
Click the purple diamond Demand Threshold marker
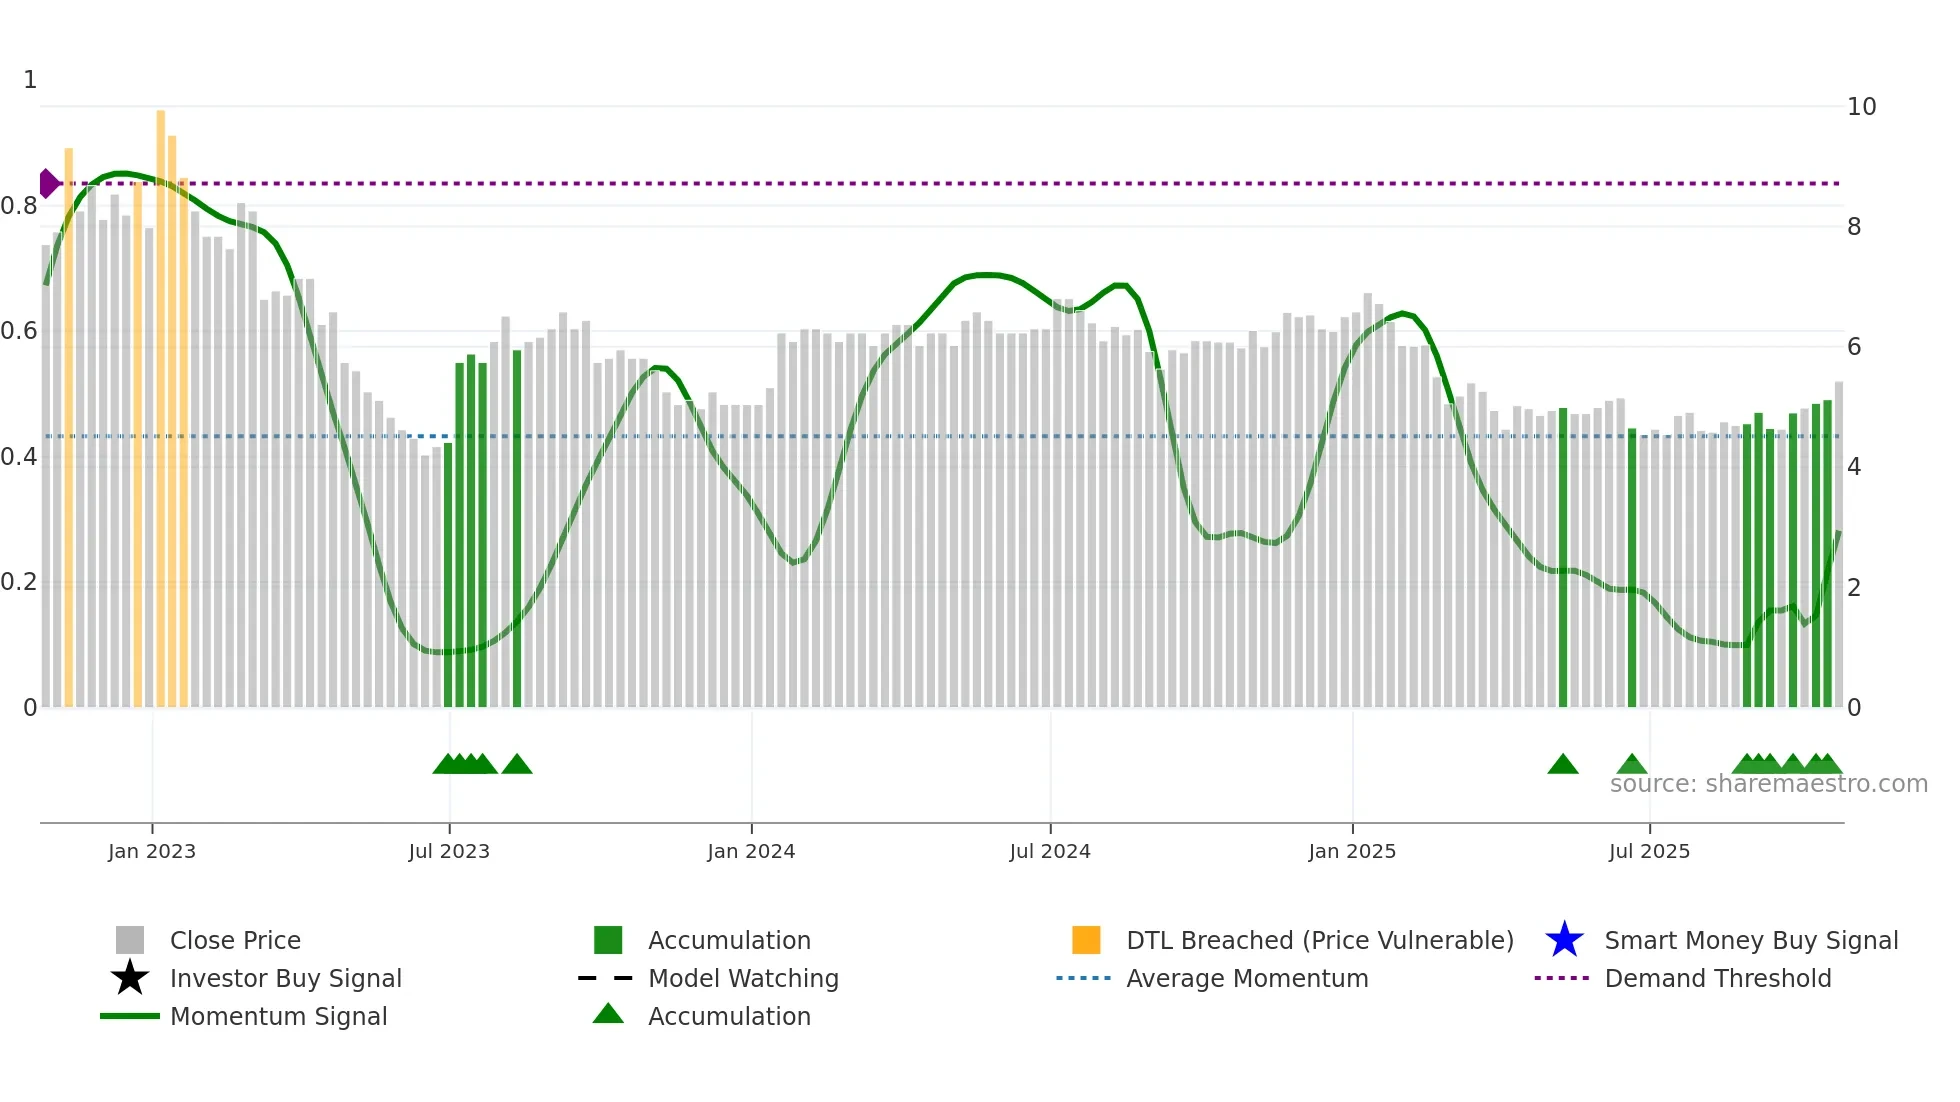[48, 183]
